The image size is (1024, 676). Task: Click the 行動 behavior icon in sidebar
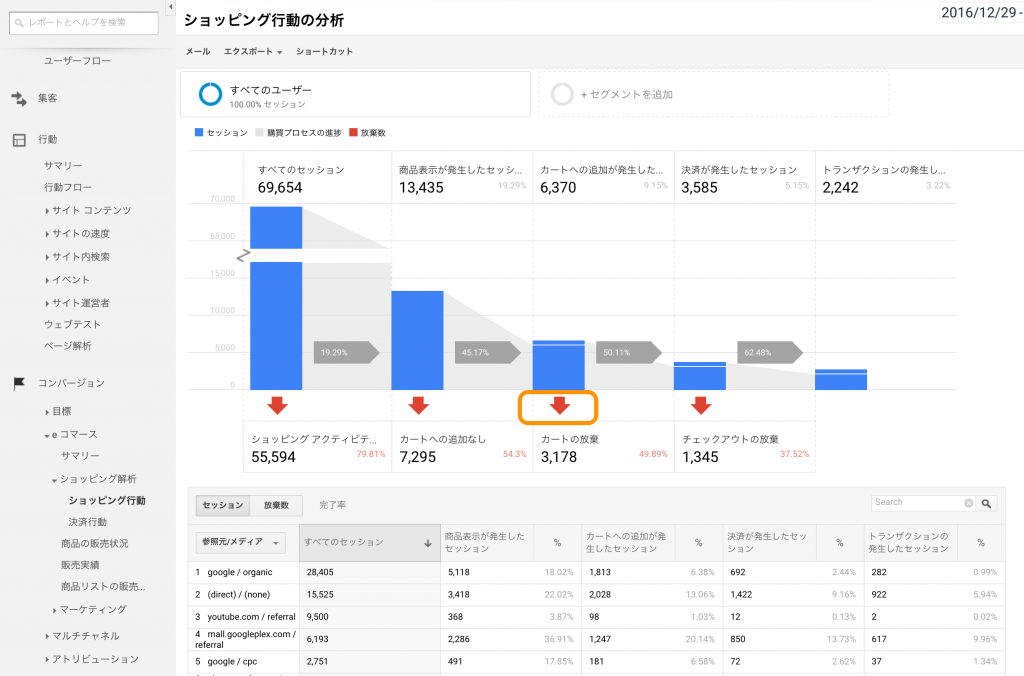[x=19, y=140]
